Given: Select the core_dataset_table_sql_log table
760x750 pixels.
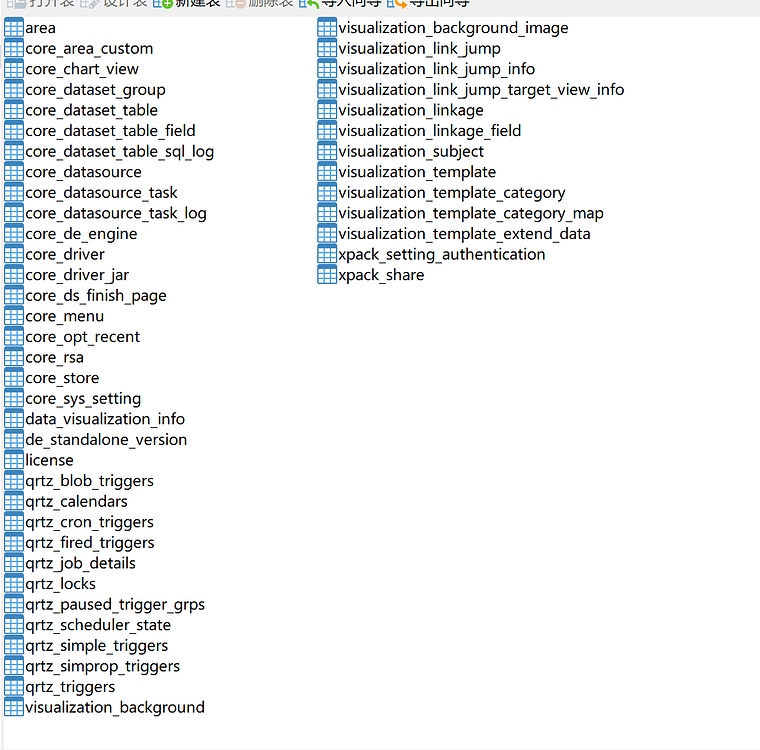Looking at the screenshot, I should (119, 151).
